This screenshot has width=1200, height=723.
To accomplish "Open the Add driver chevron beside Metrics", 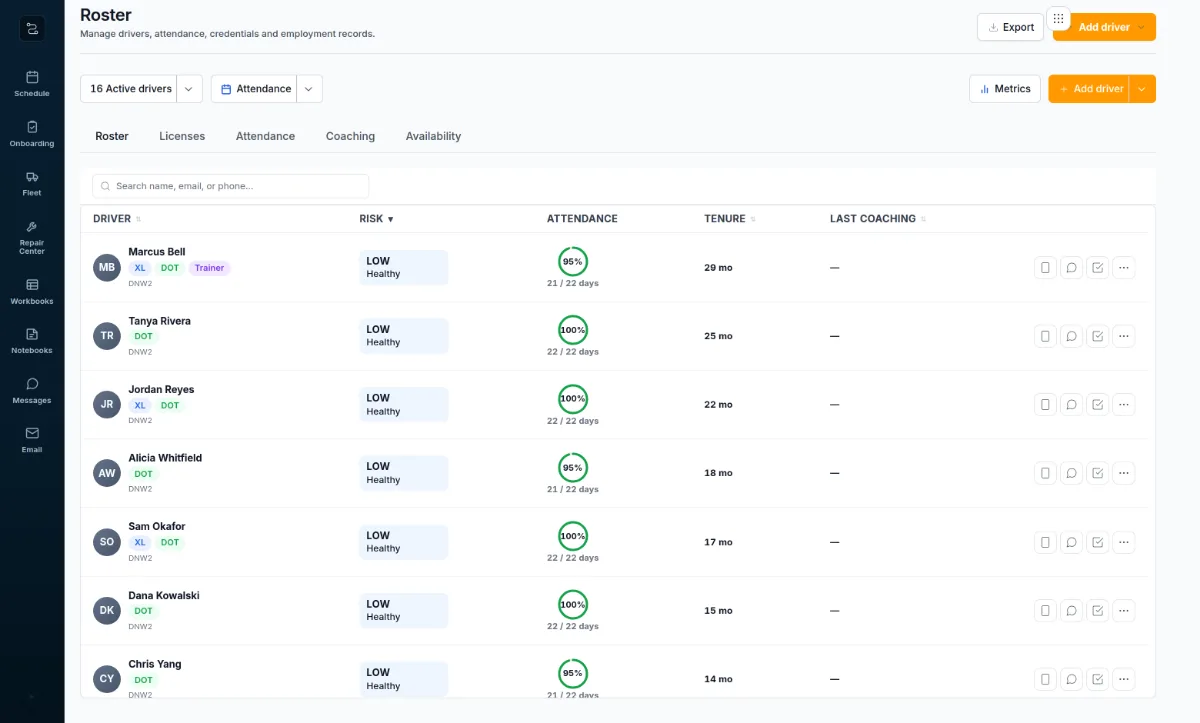I will (1142, 89).
